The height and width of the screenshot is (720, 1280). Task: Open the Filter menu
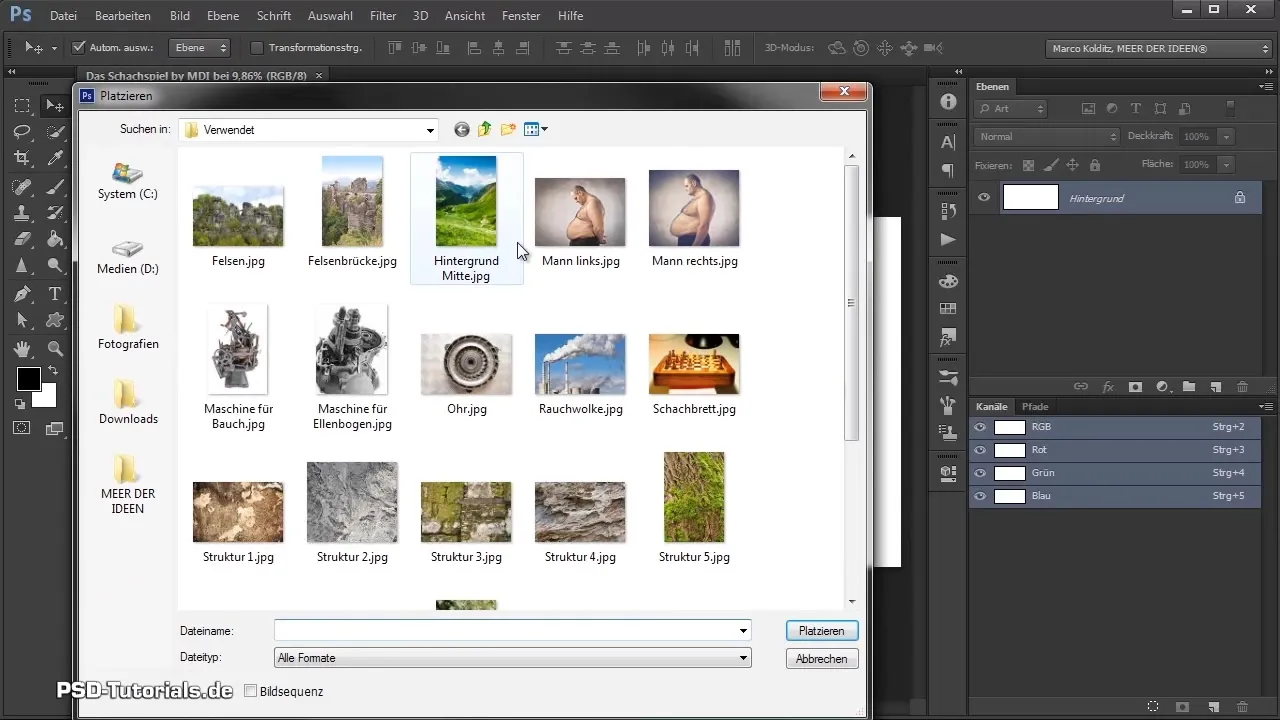pos(382,16)
